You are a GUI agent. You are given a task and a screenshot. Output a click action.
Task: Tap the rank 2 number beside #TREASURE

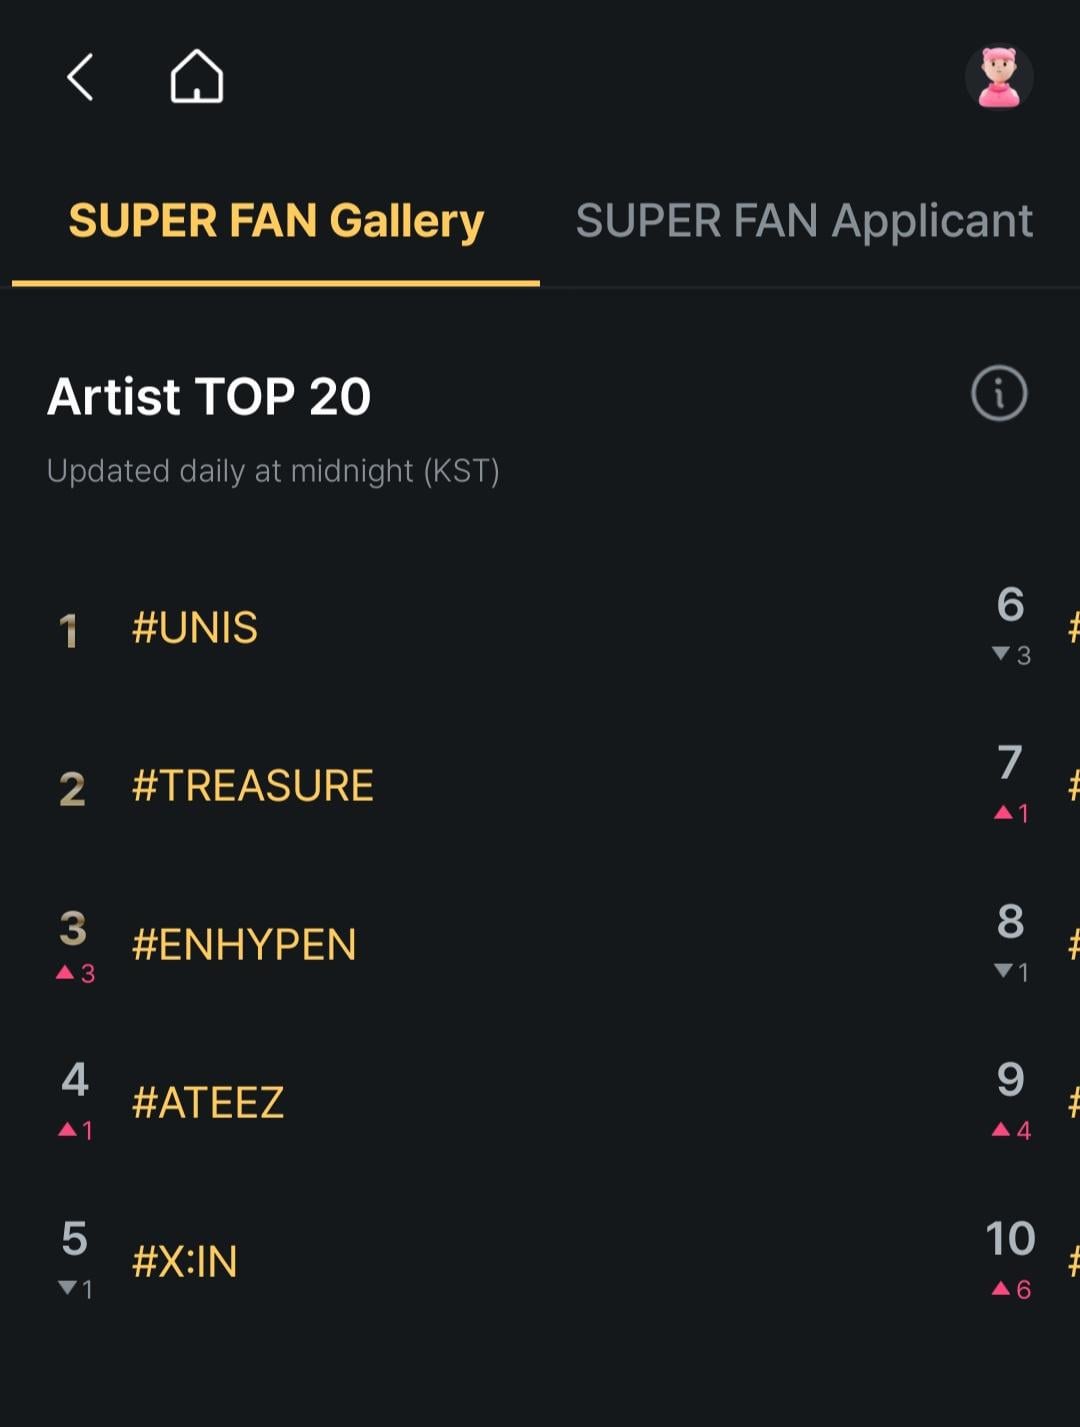(72, 789)
